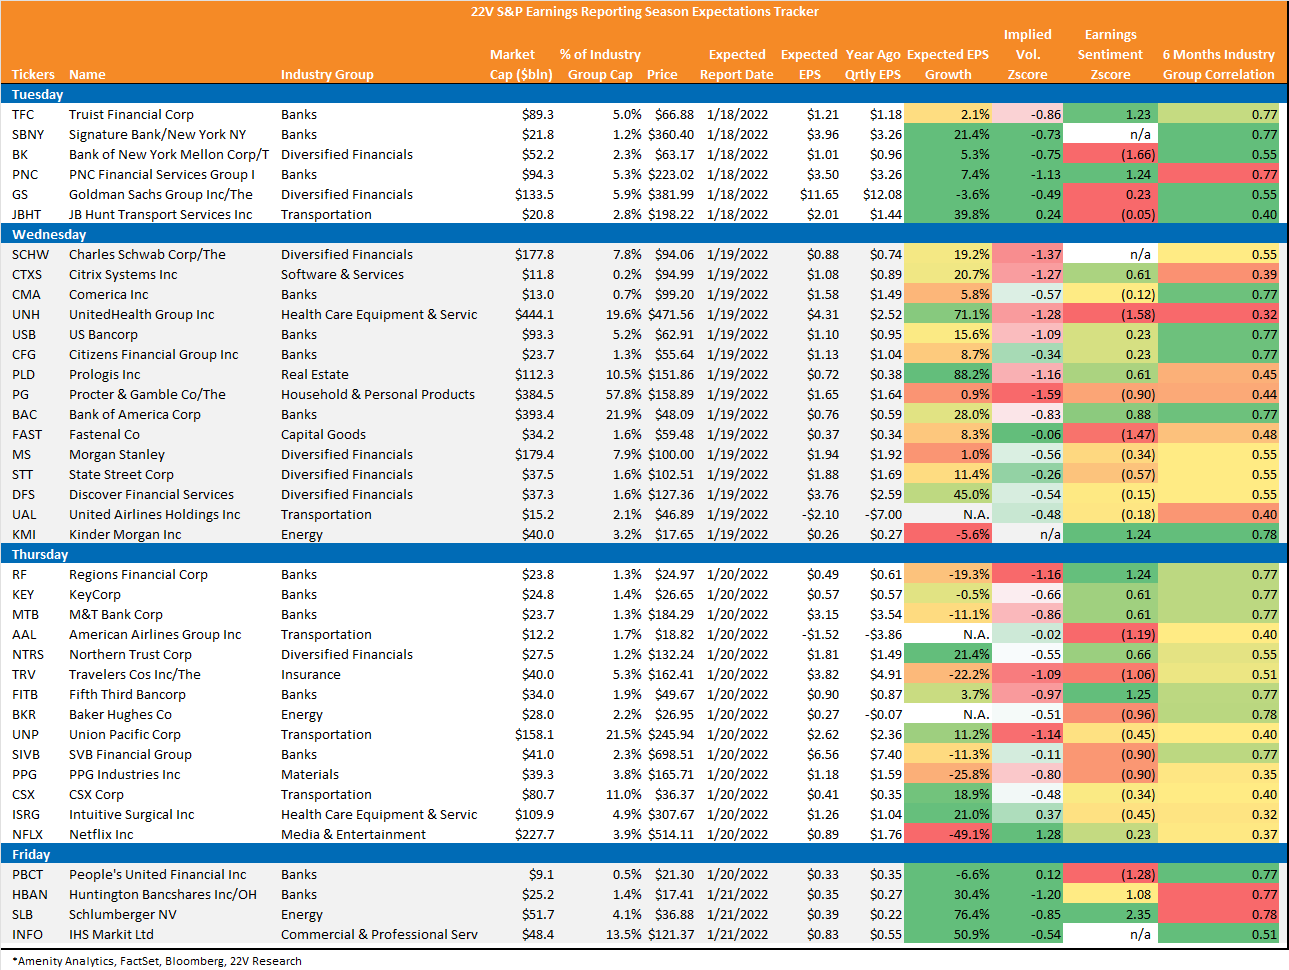This screenshot has width=1289, height=970.
Task: Click the Friday section header
Action: (644, 854)
